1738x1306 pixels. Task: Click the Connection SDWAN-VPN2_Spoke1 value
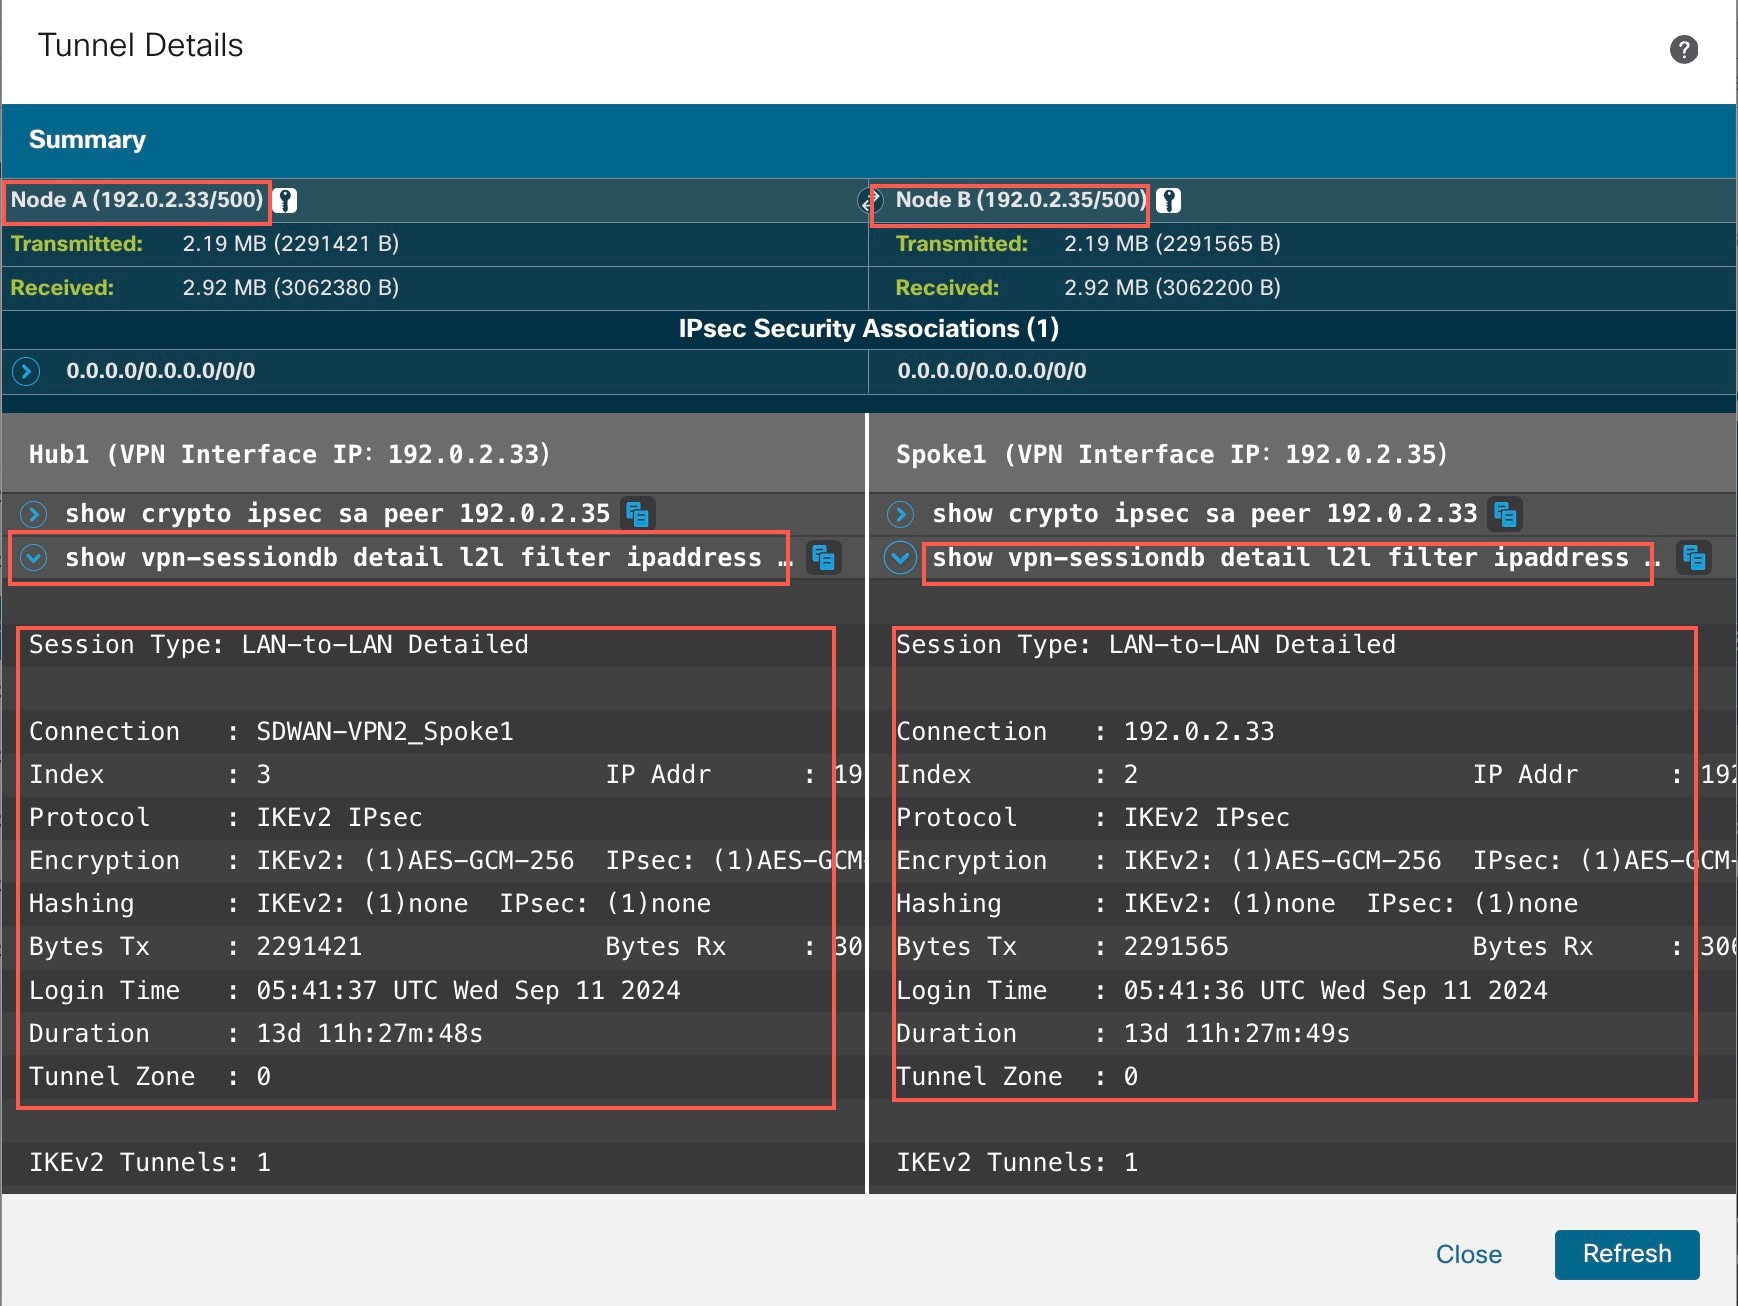click(384, 731)
